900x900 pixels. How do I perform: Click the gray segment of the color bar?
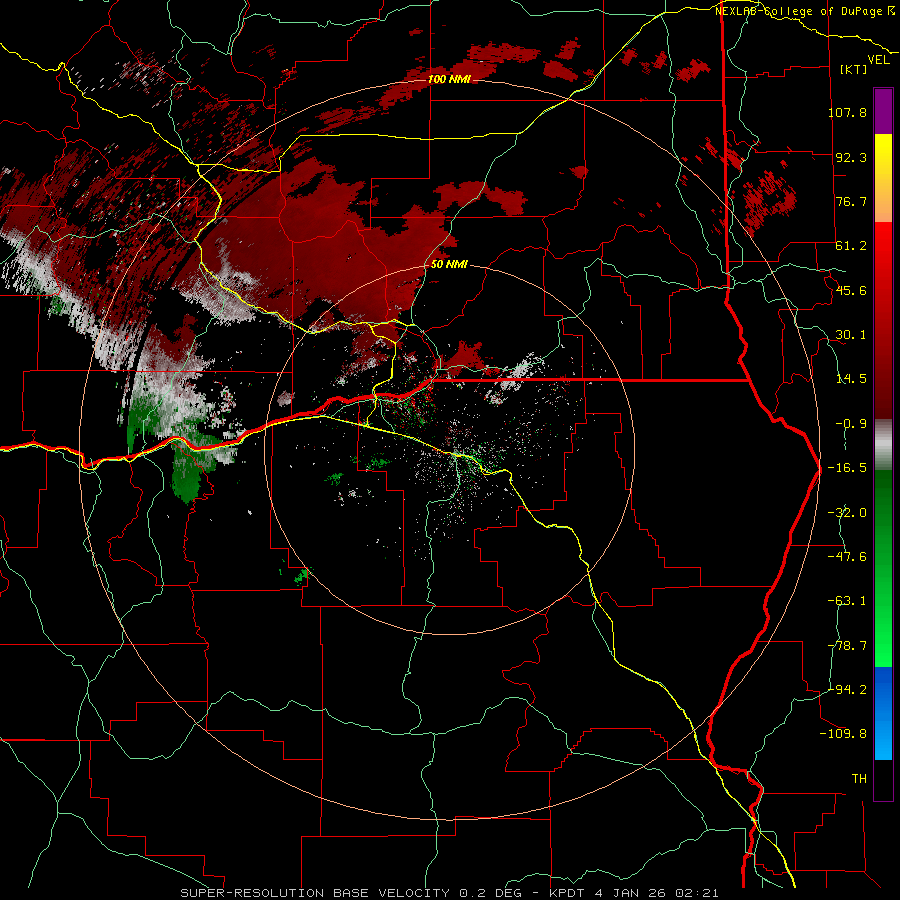point(883,445)
